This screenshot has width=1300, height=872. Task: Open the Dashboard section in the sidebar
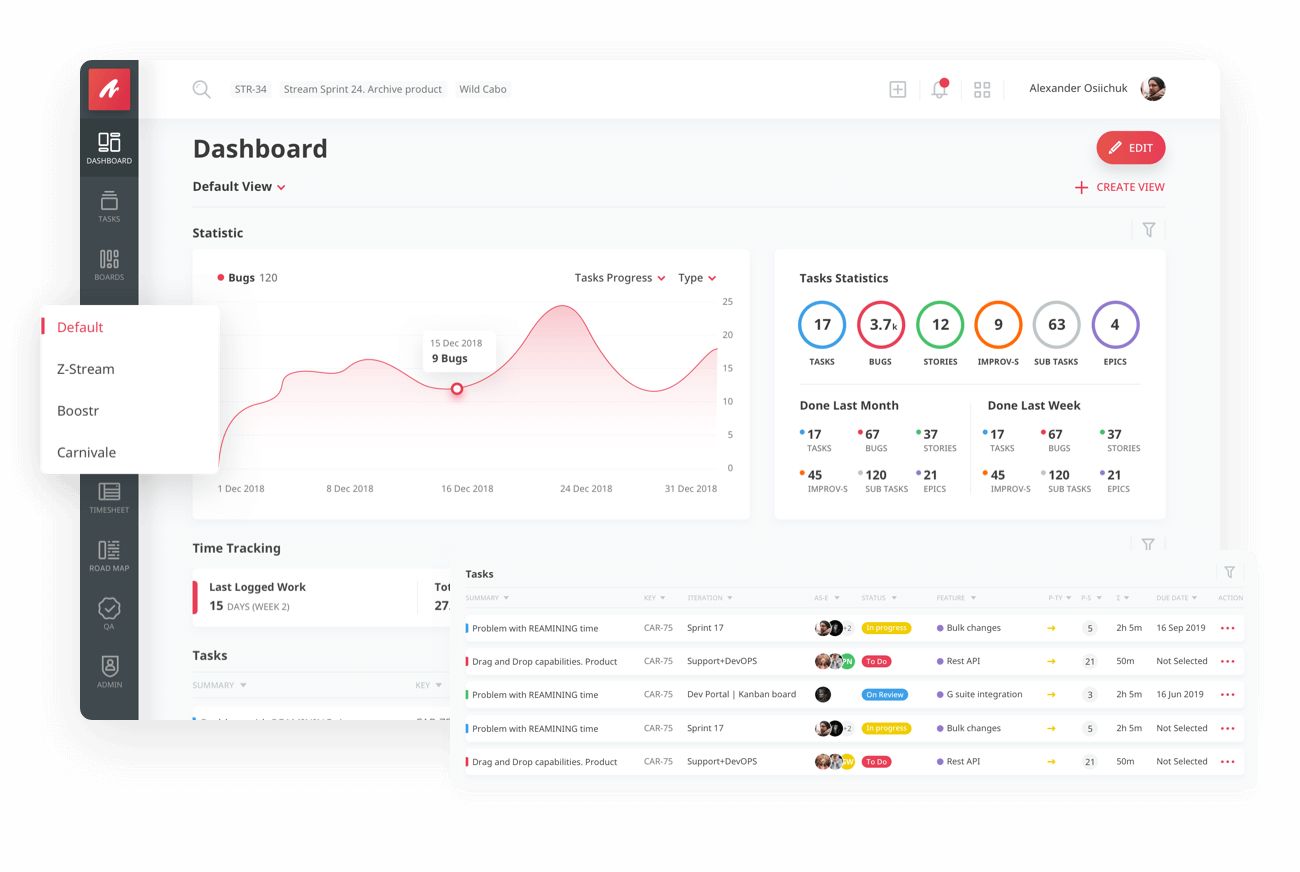(x=109, y=146)
